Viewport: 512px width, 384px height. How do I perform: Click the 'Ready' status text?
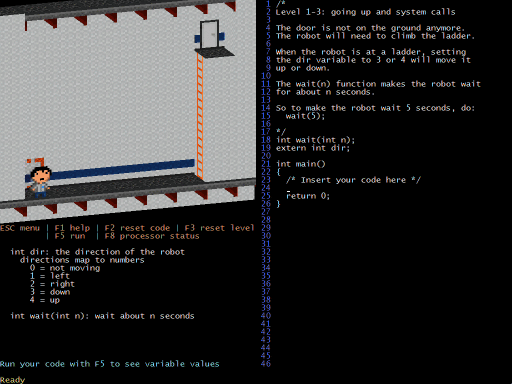(12, 380)
